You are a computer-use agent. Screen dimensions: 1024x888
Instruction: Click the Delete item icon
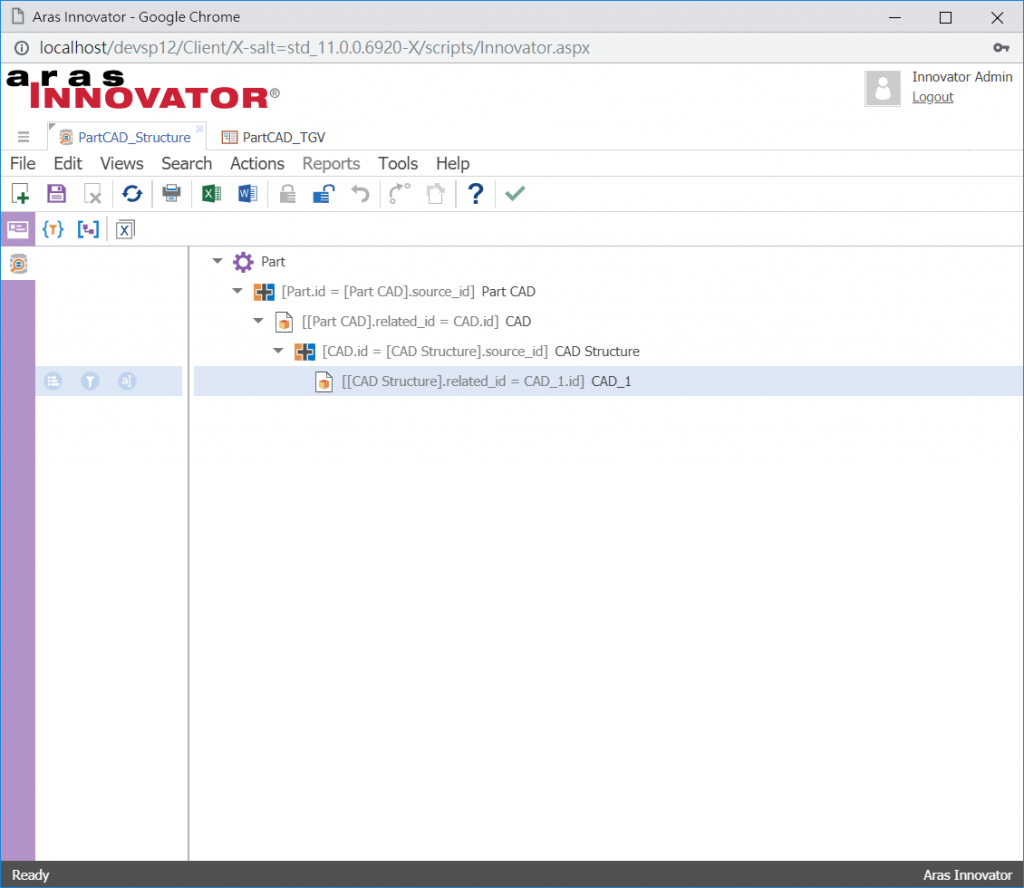(x=93, y=194)
